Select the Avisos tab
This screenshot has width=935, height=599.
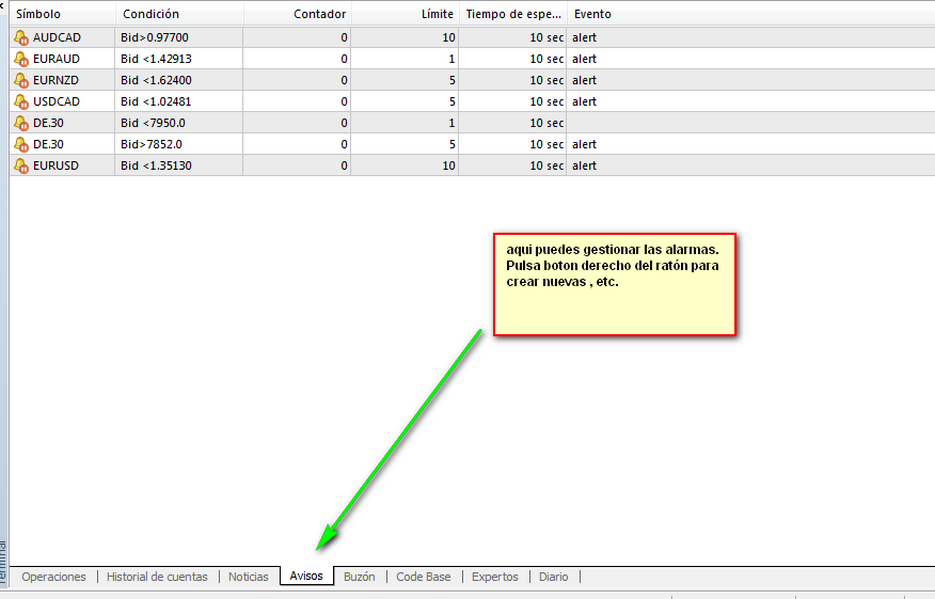[x=306, y=577]
